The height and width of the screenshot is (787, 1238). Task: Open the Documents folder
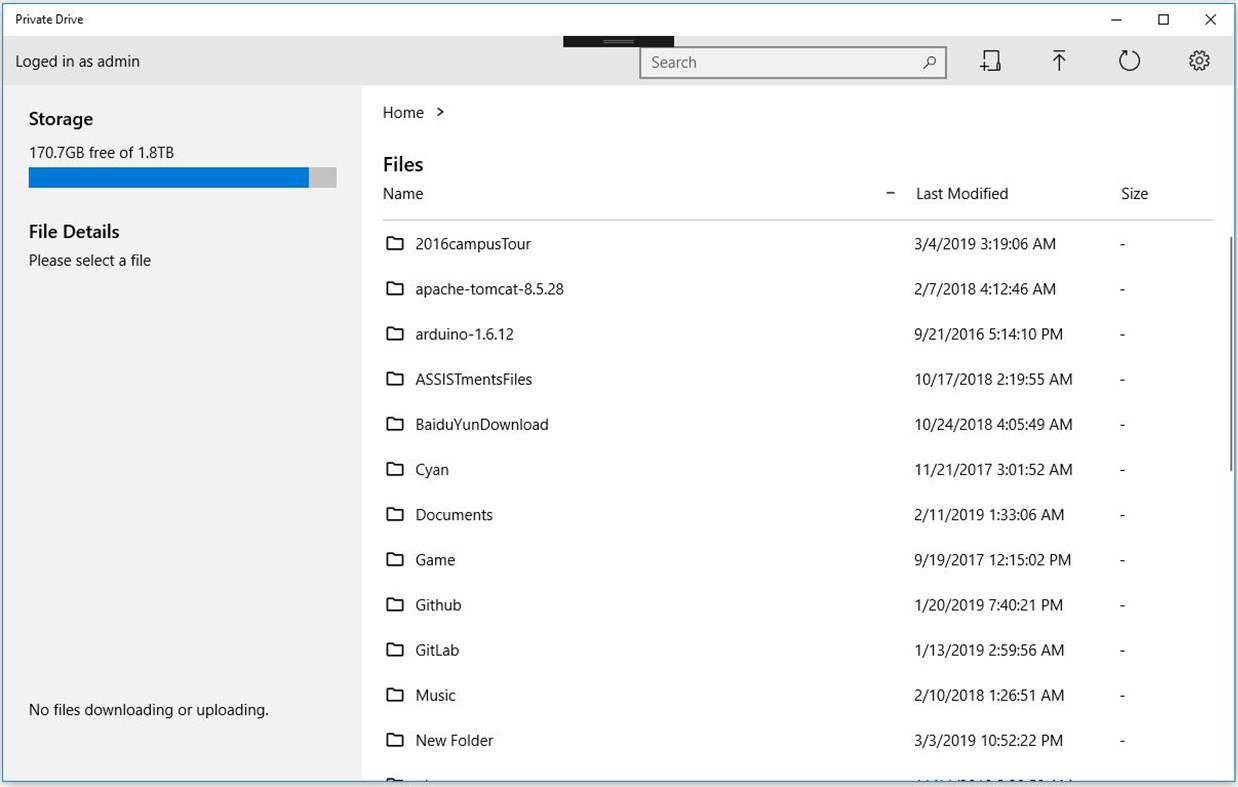tap(454, 515)
